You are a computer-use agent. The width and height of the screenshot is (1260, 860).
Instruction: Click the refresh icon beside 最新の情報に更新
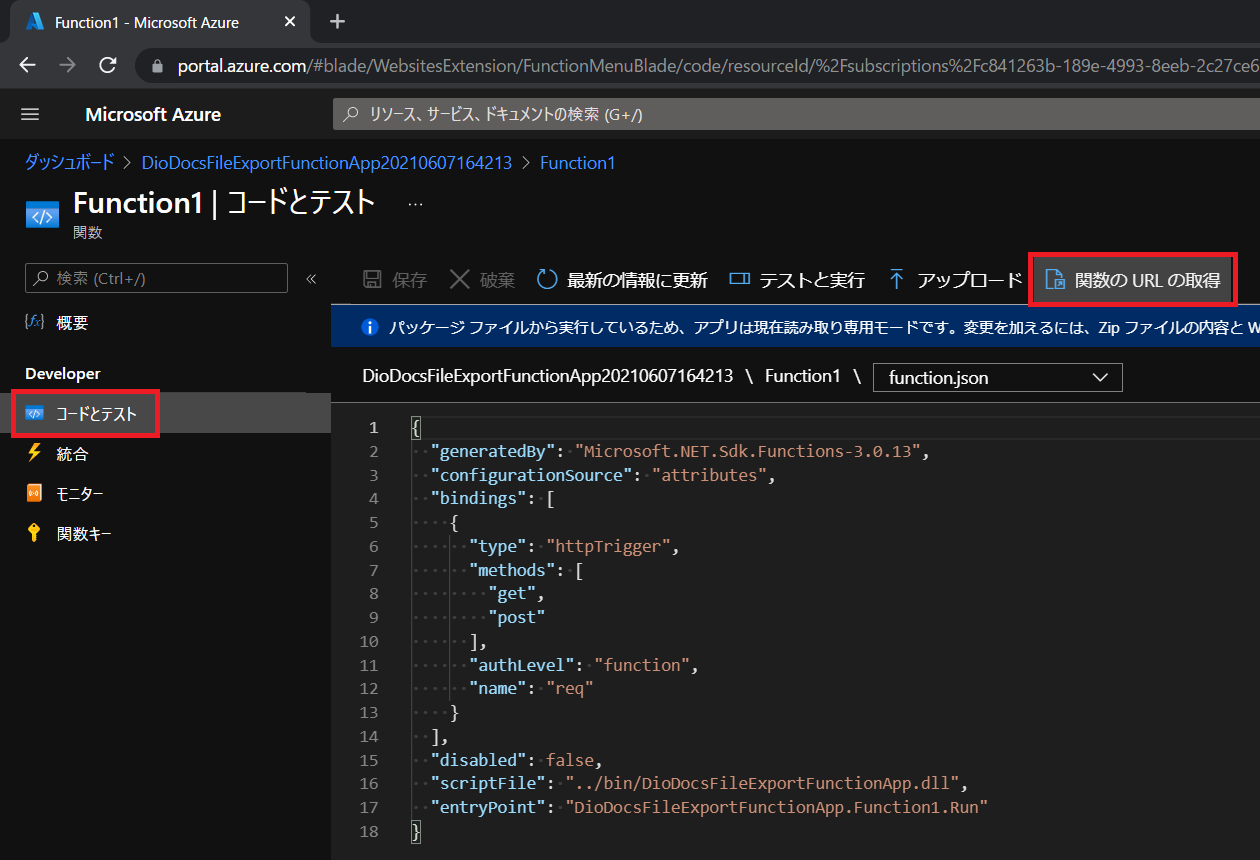[x=547, y=280]
